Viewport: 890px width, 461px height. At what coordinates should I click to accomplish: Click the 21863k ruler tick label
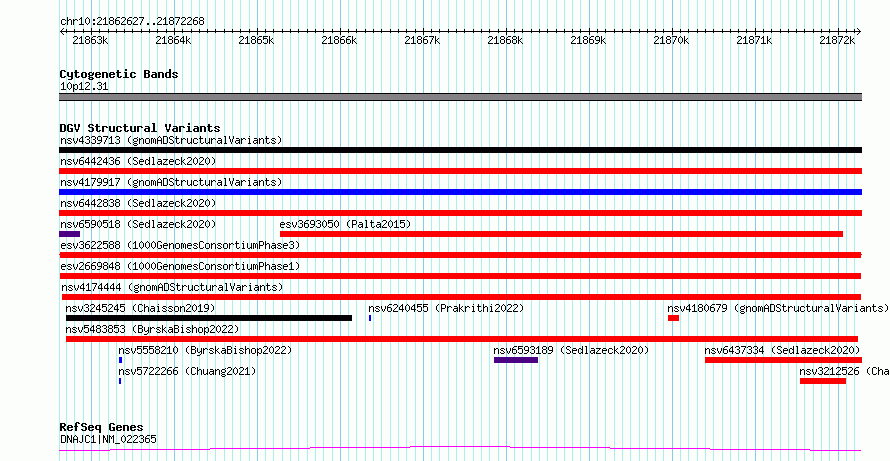pyautogui.click(x=91, y=40)
